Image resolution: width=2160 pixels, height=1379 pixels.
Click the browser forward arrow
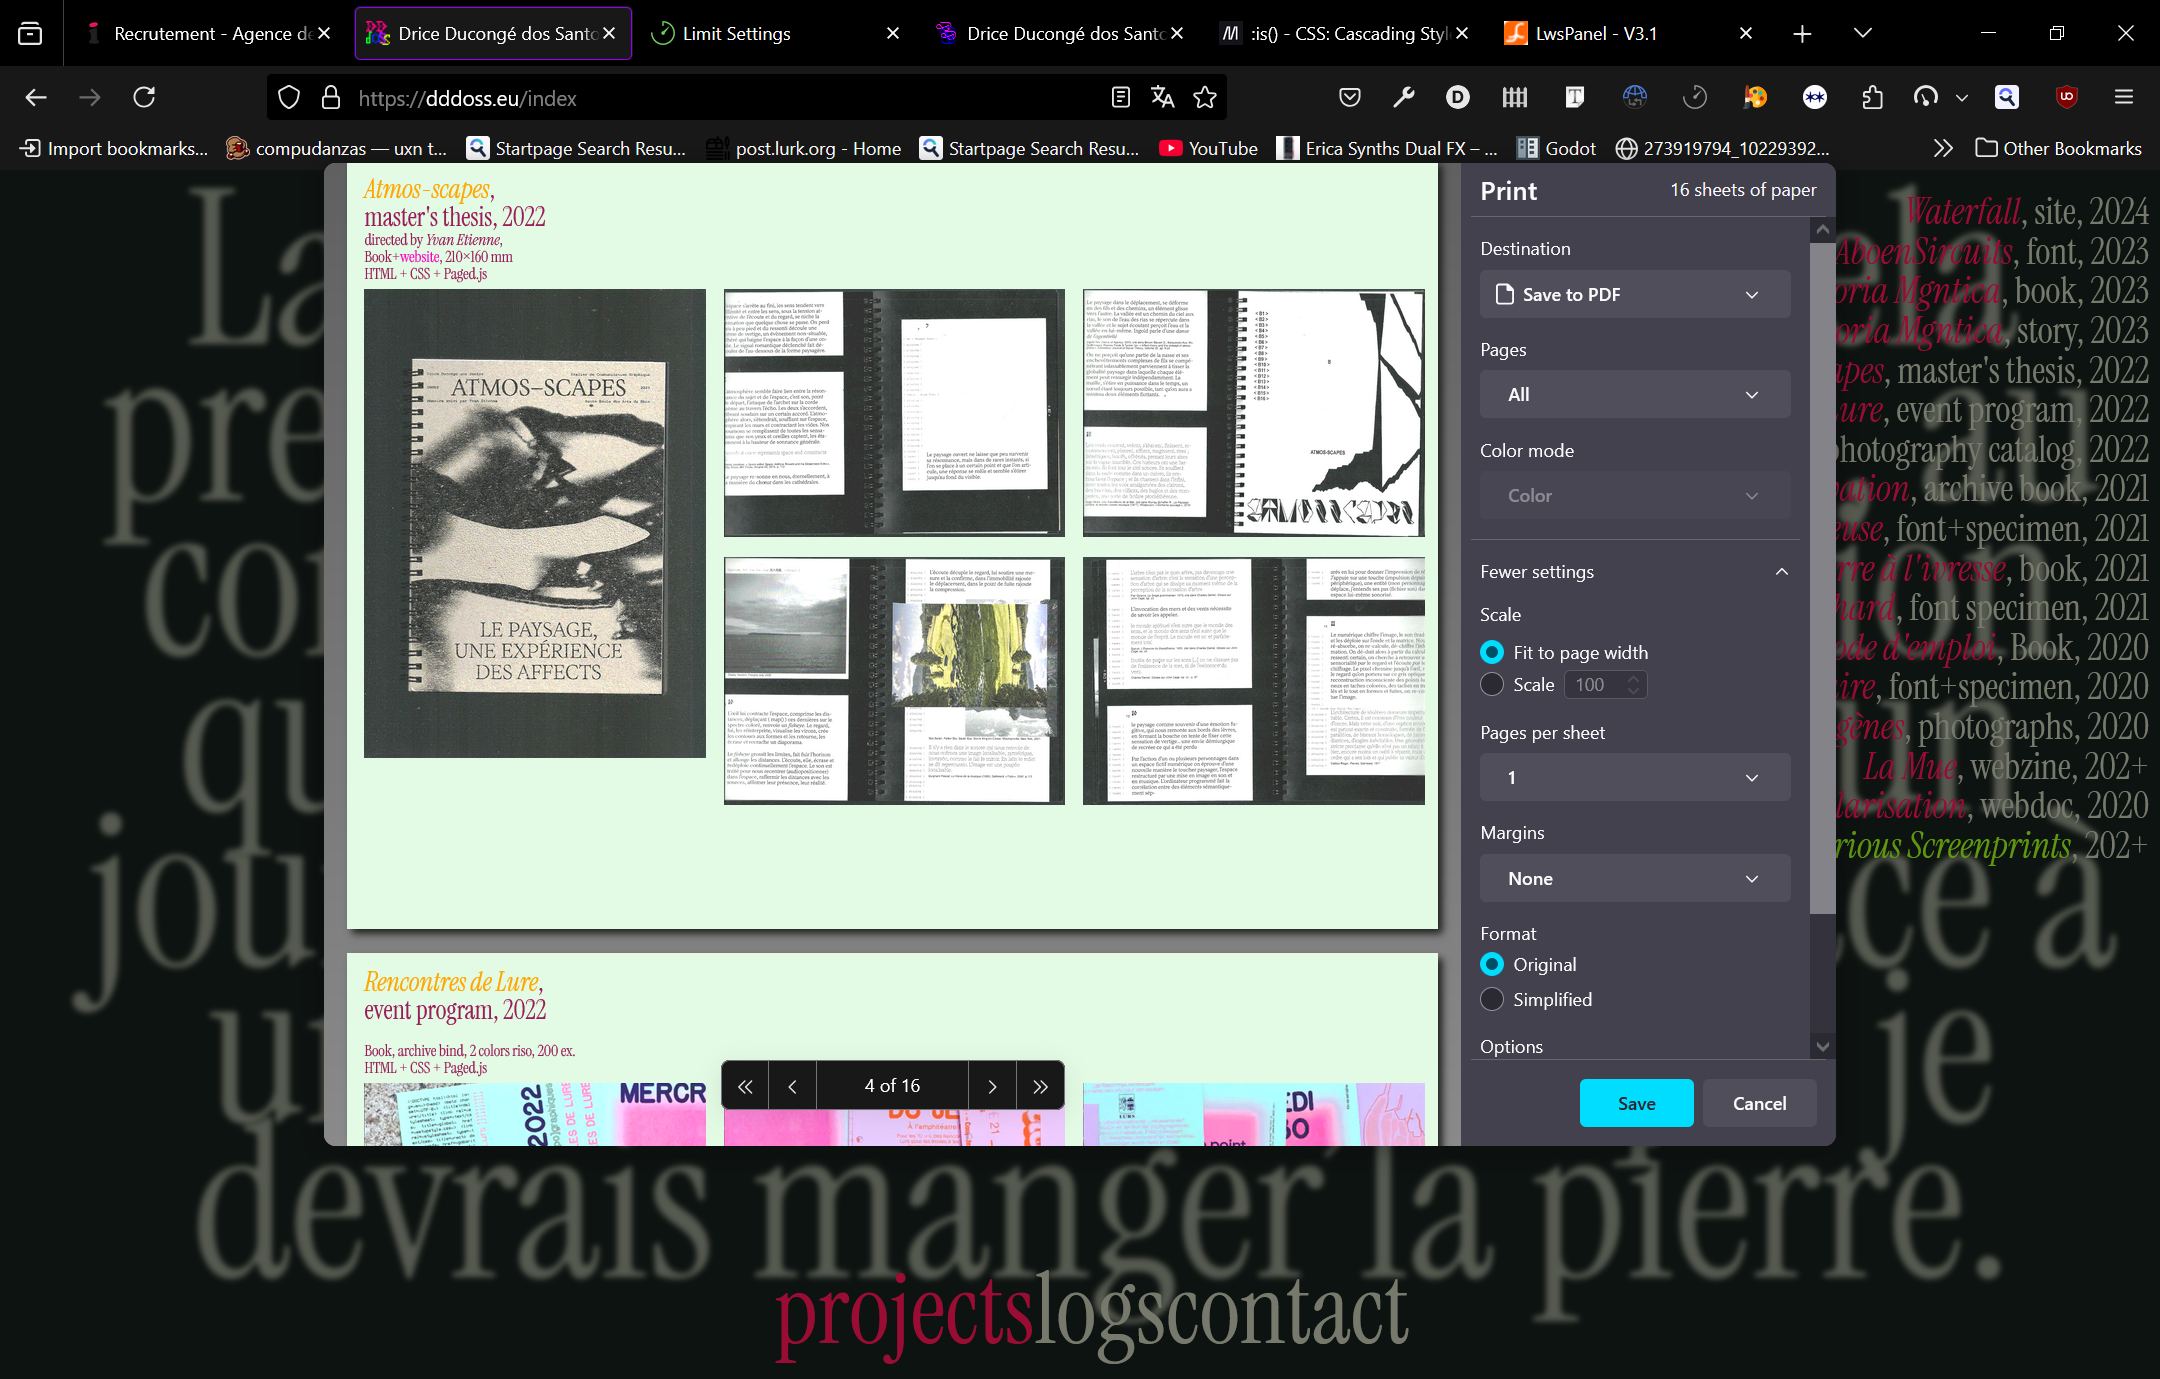coord(90,97)
